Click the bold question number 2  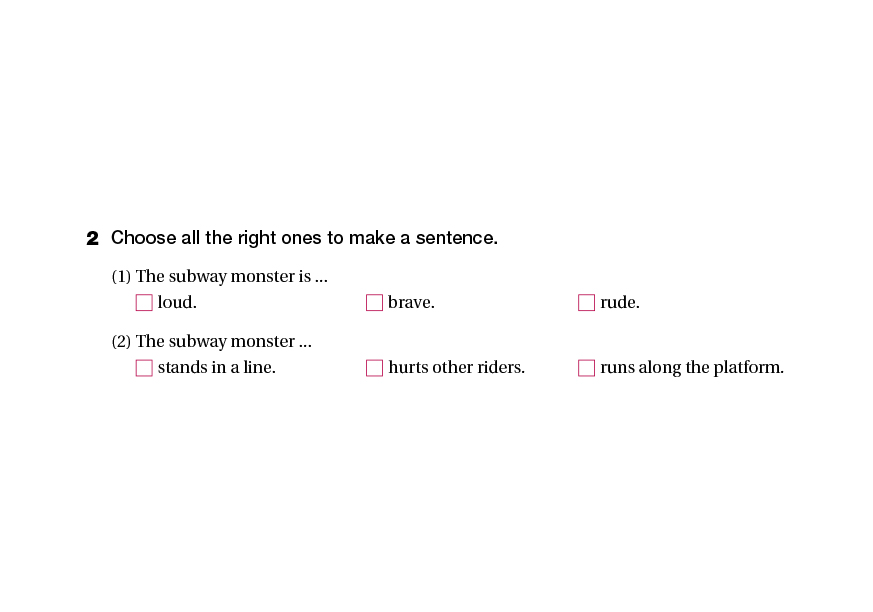coord(92,238)
